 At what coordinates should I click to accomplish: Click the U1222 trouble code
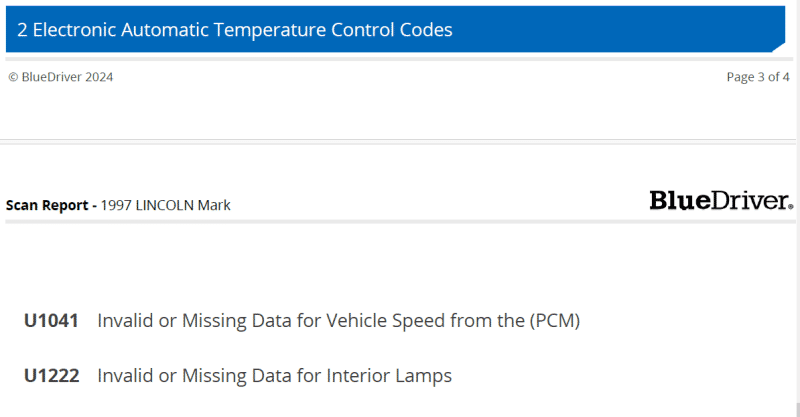click(52, 376)
